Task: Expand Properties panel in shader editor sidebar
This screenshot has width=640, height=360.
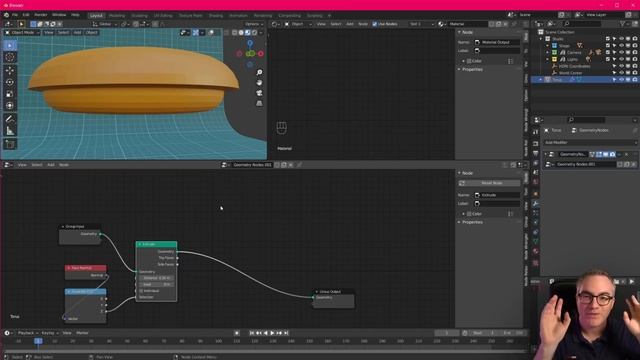Action: pos(459,69)
